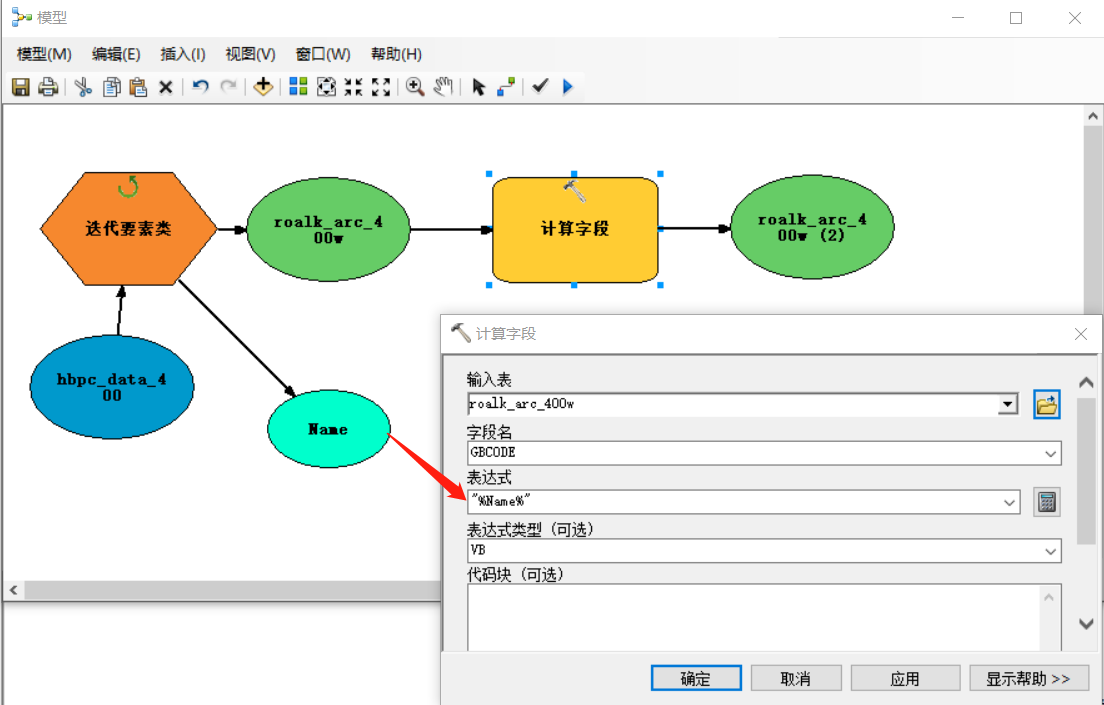Viewport: 1104px width, 705px height.
Task: Run the model with blue play icon
Action: (568, 87)
